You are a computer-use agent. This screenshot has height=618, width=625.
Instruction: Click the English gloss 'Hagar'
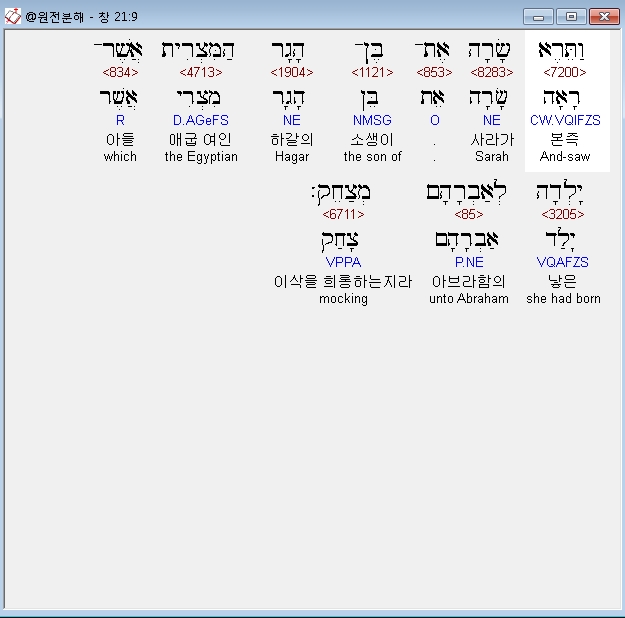[291, 157]
